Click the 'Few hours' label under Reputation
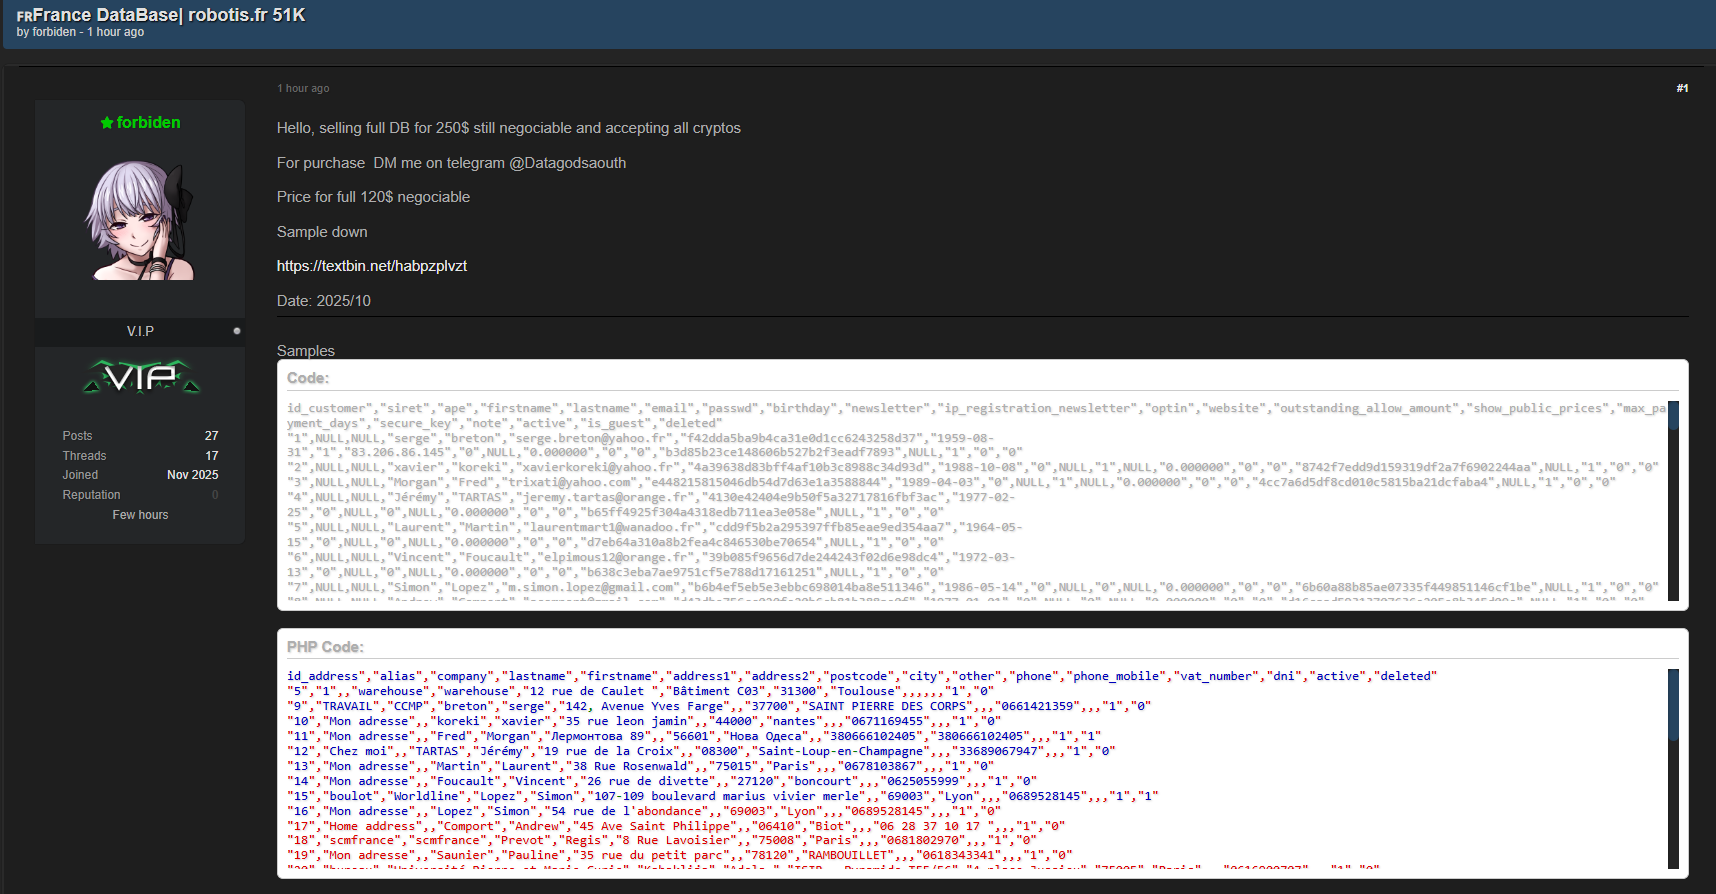This screenshot has height=894, width=1716. [140, 515]
